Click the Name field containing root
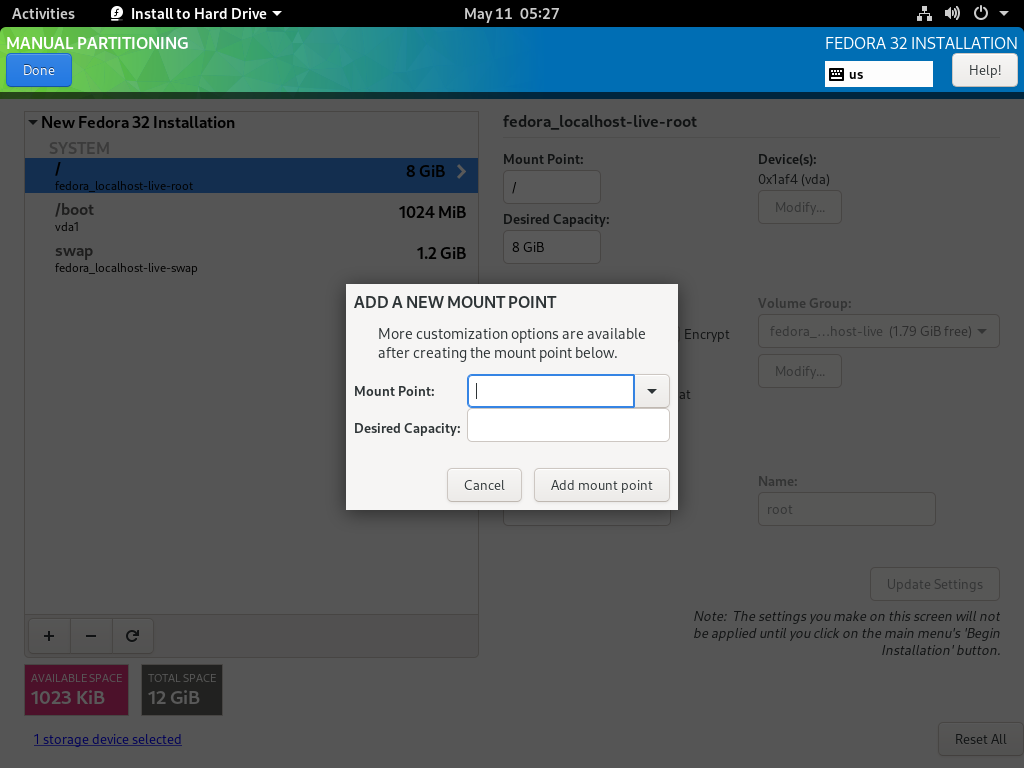Viewport: 1024px width, 768px height. pyautogui.click(x=846, y=509)
